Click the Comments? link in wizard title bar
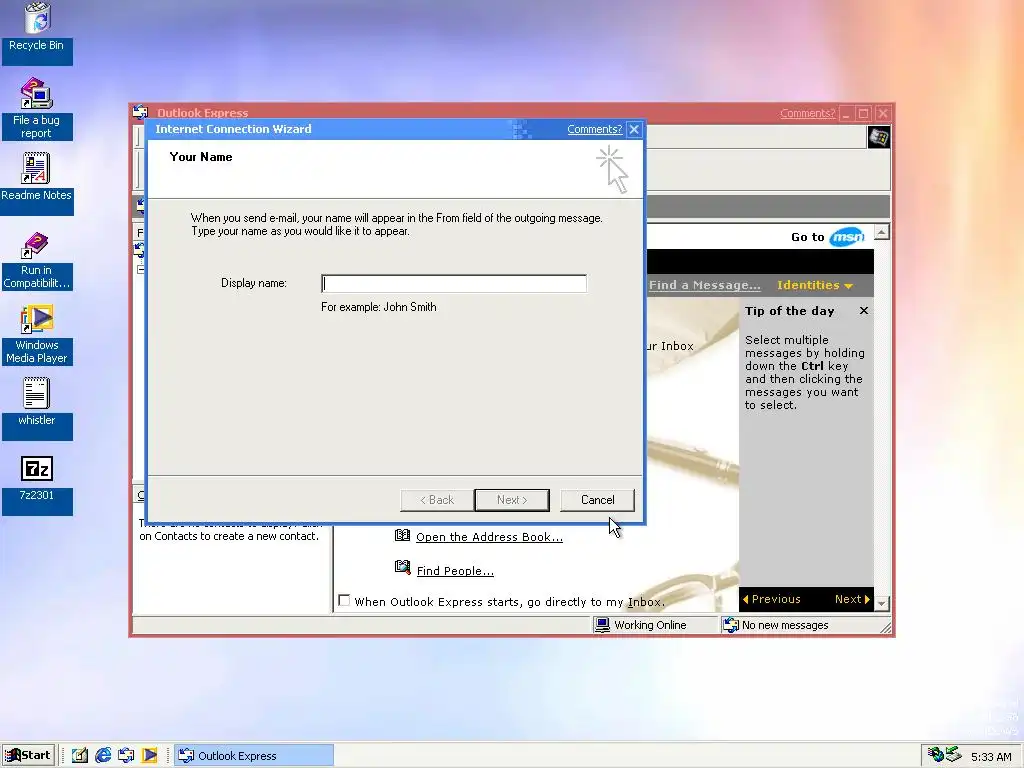 click(594, 129)
